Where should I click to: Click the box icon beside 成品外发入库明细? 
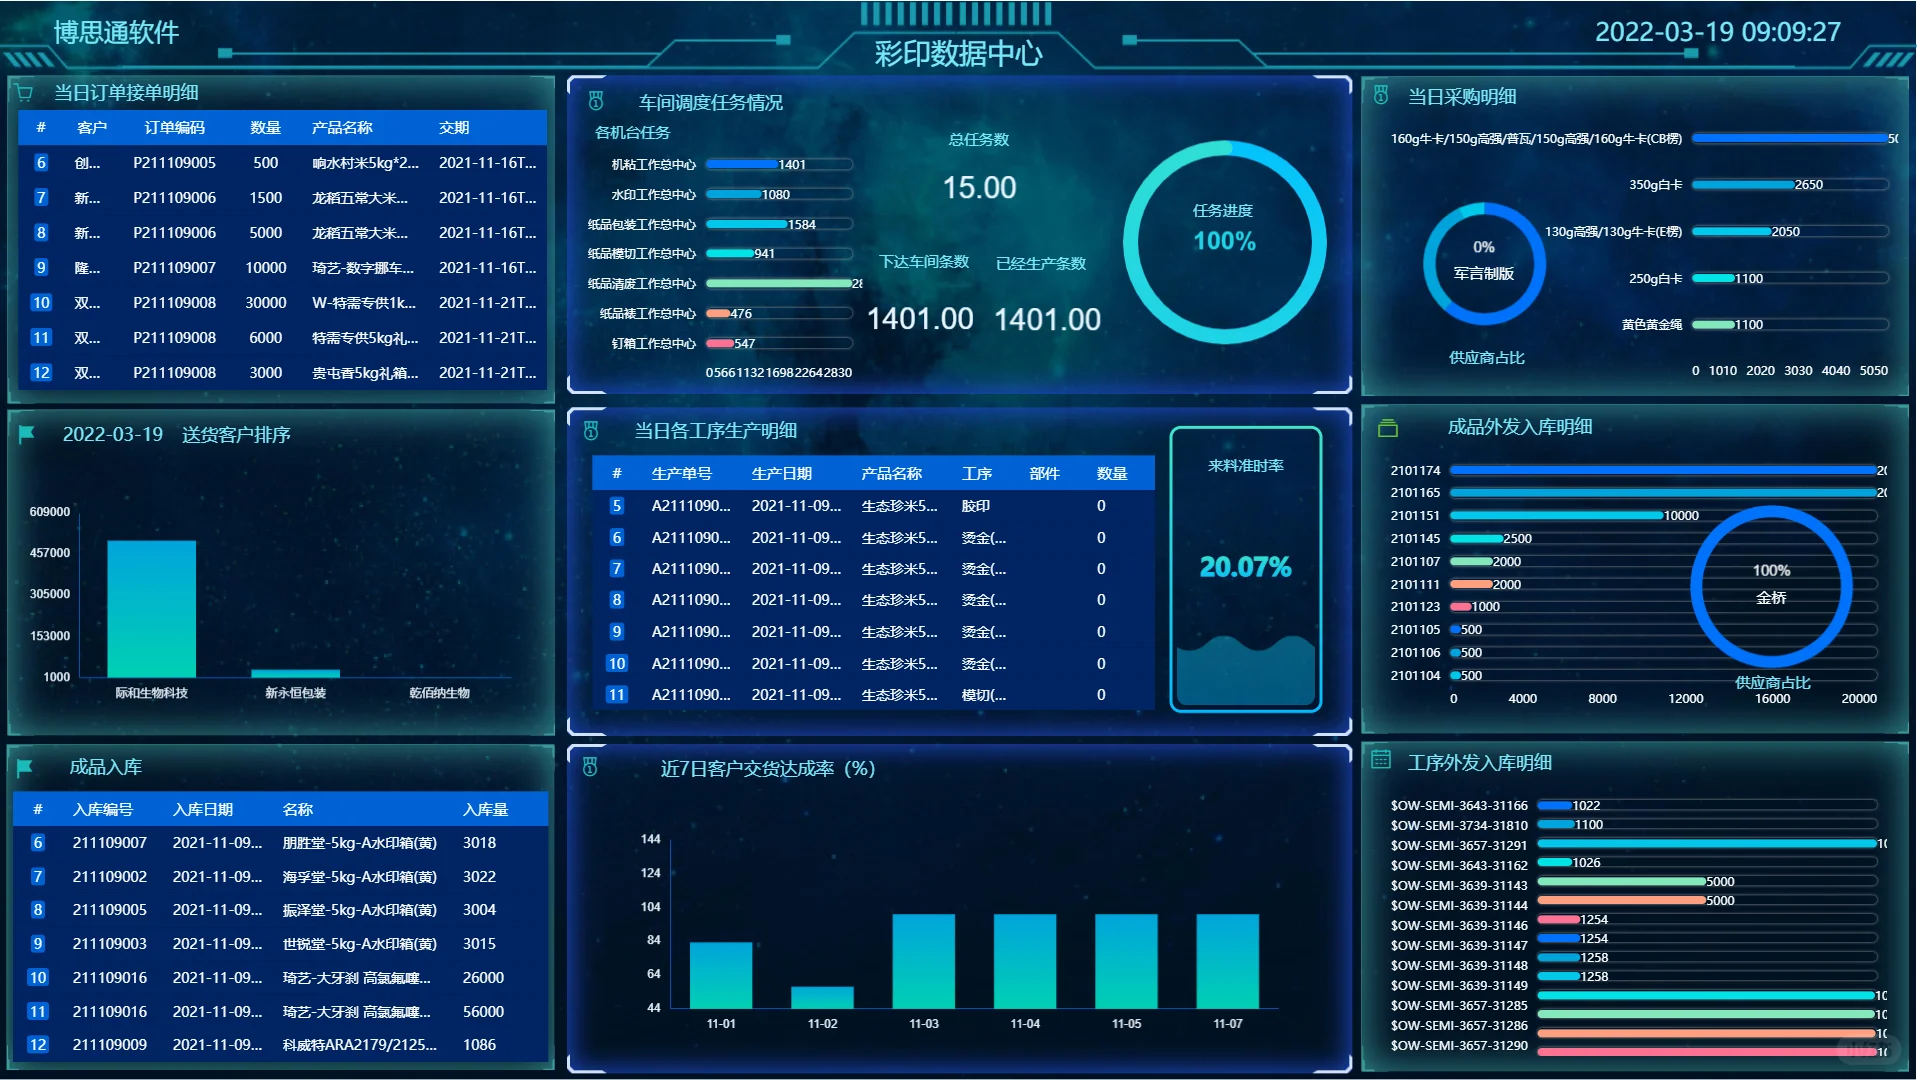(x=1388, y=428)
